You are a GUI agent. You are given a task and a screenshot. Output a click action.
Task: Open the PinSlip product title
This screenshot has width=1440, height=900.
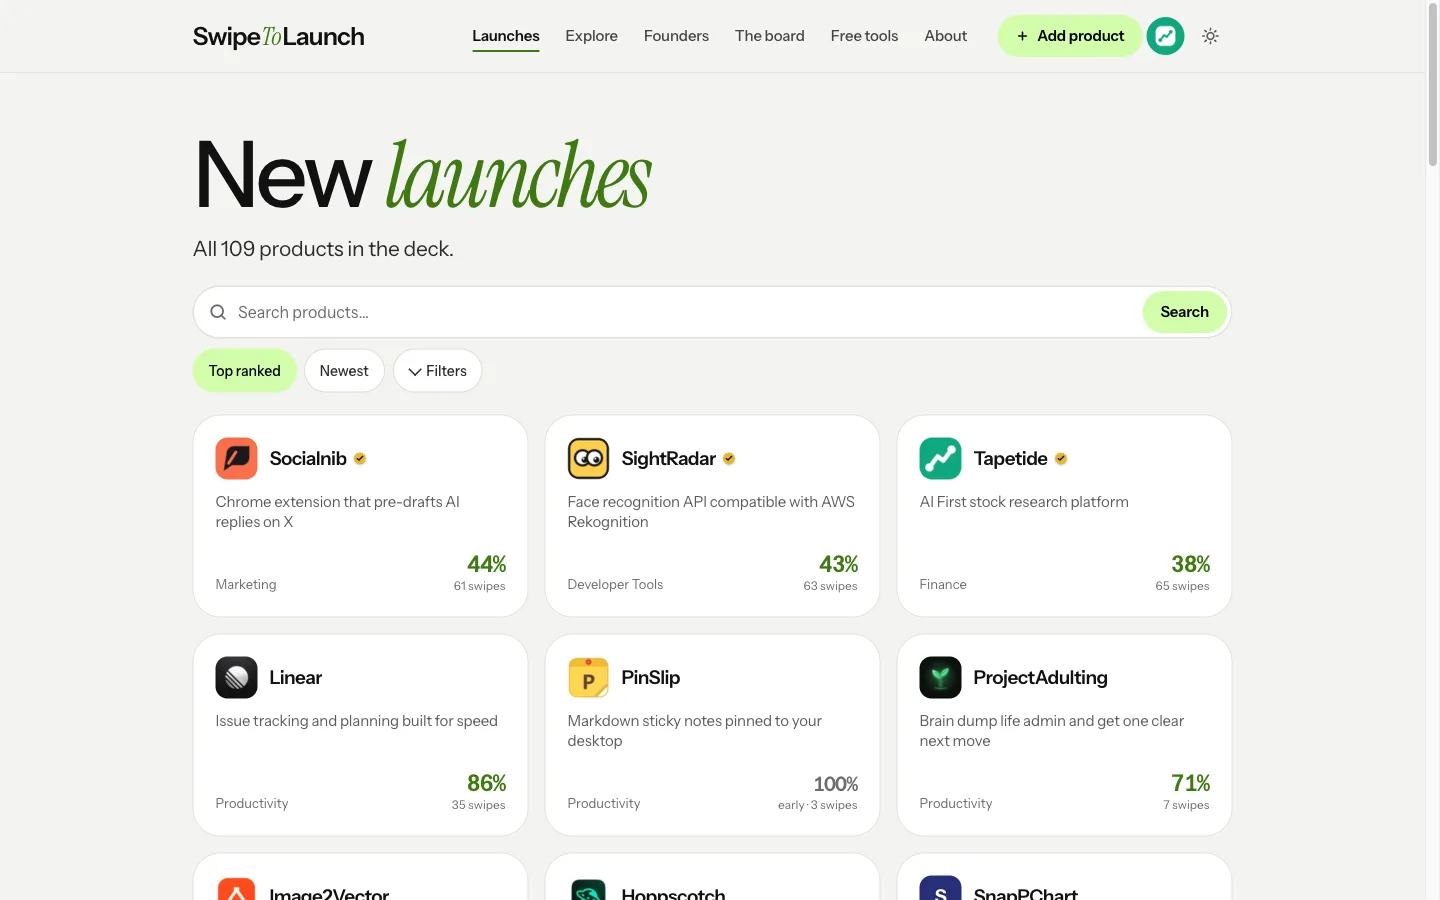pos(650,678)
